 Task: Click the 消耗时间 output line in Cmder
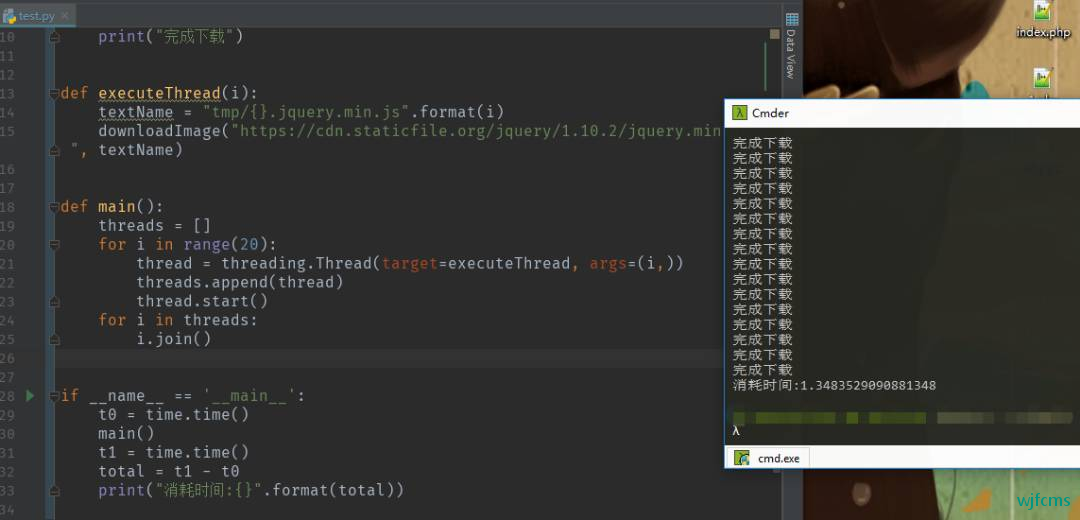tap(834, 386)
